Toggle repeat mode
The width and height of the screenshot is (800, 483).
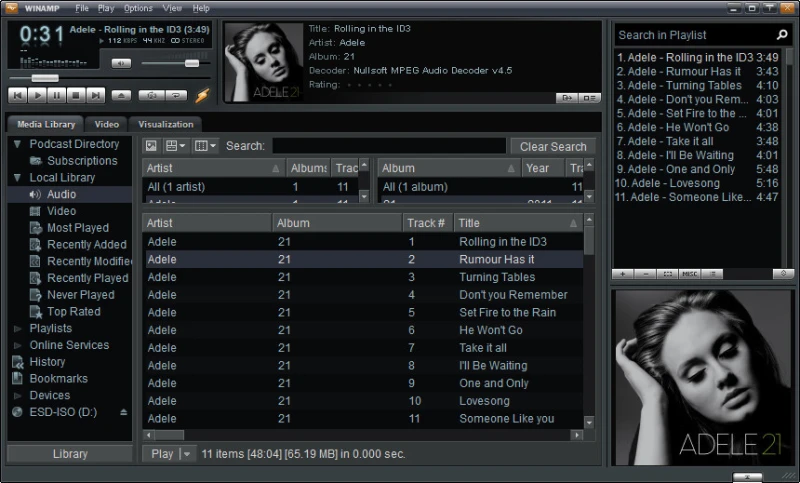pyautogui.click(x=176, y=95)
